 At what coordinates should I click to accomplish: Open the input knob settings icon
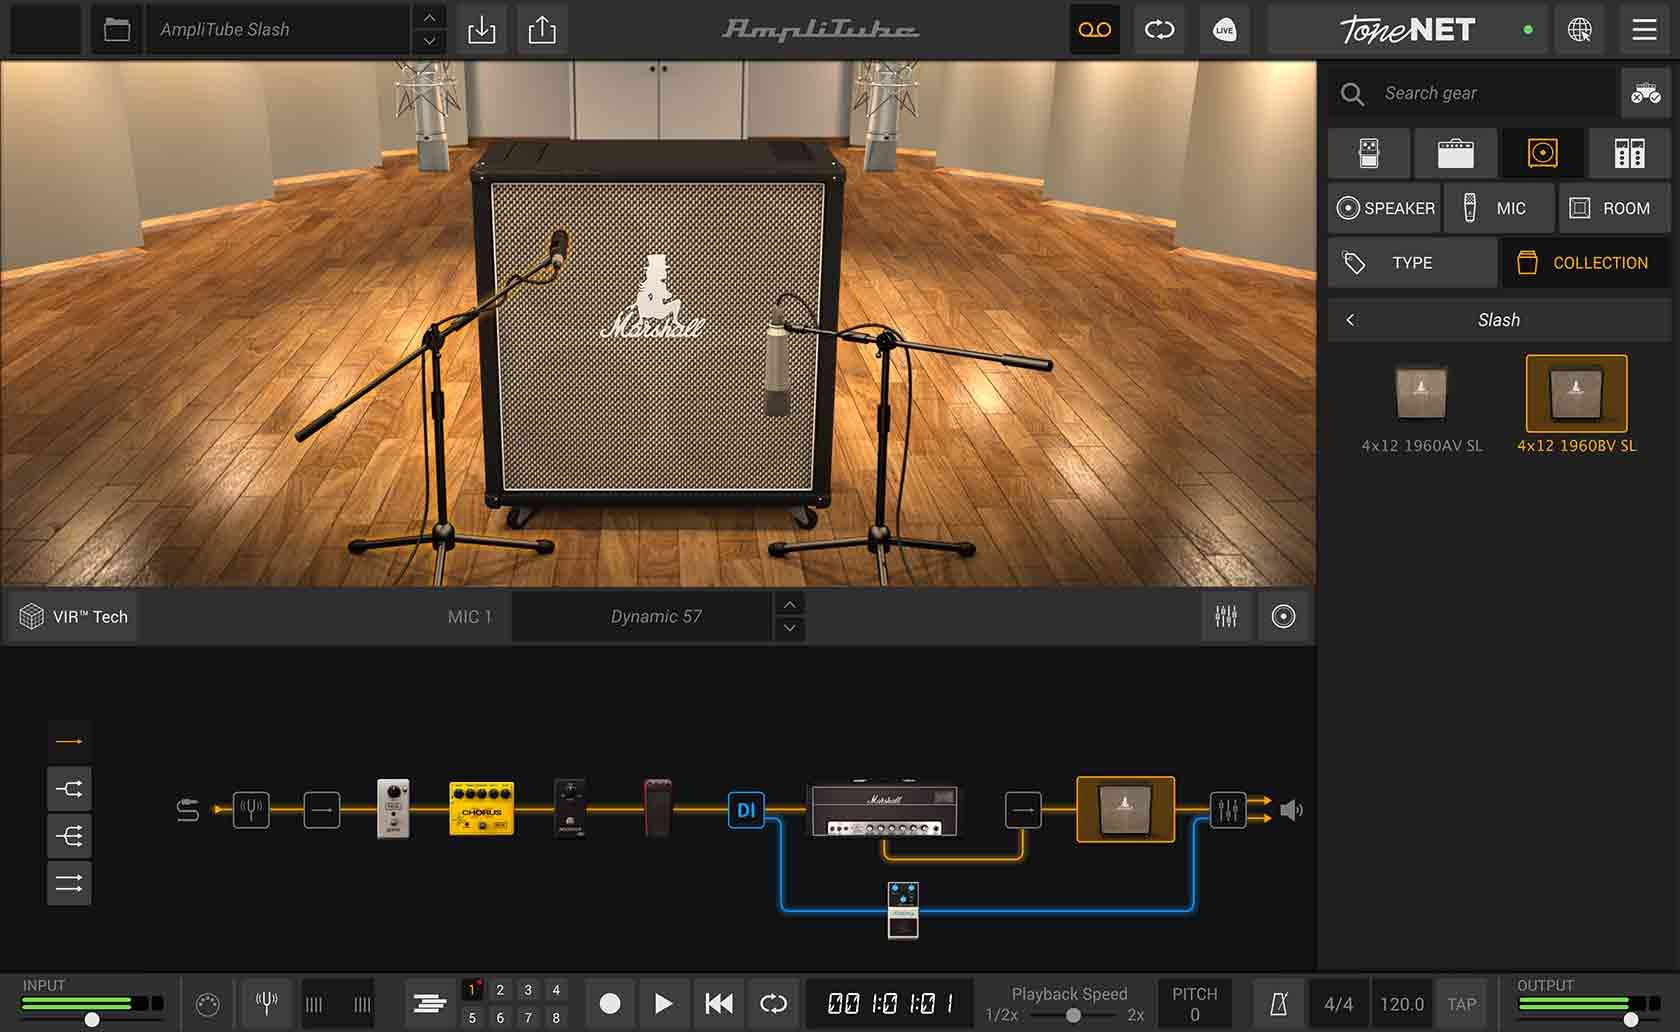[207, 1004]
